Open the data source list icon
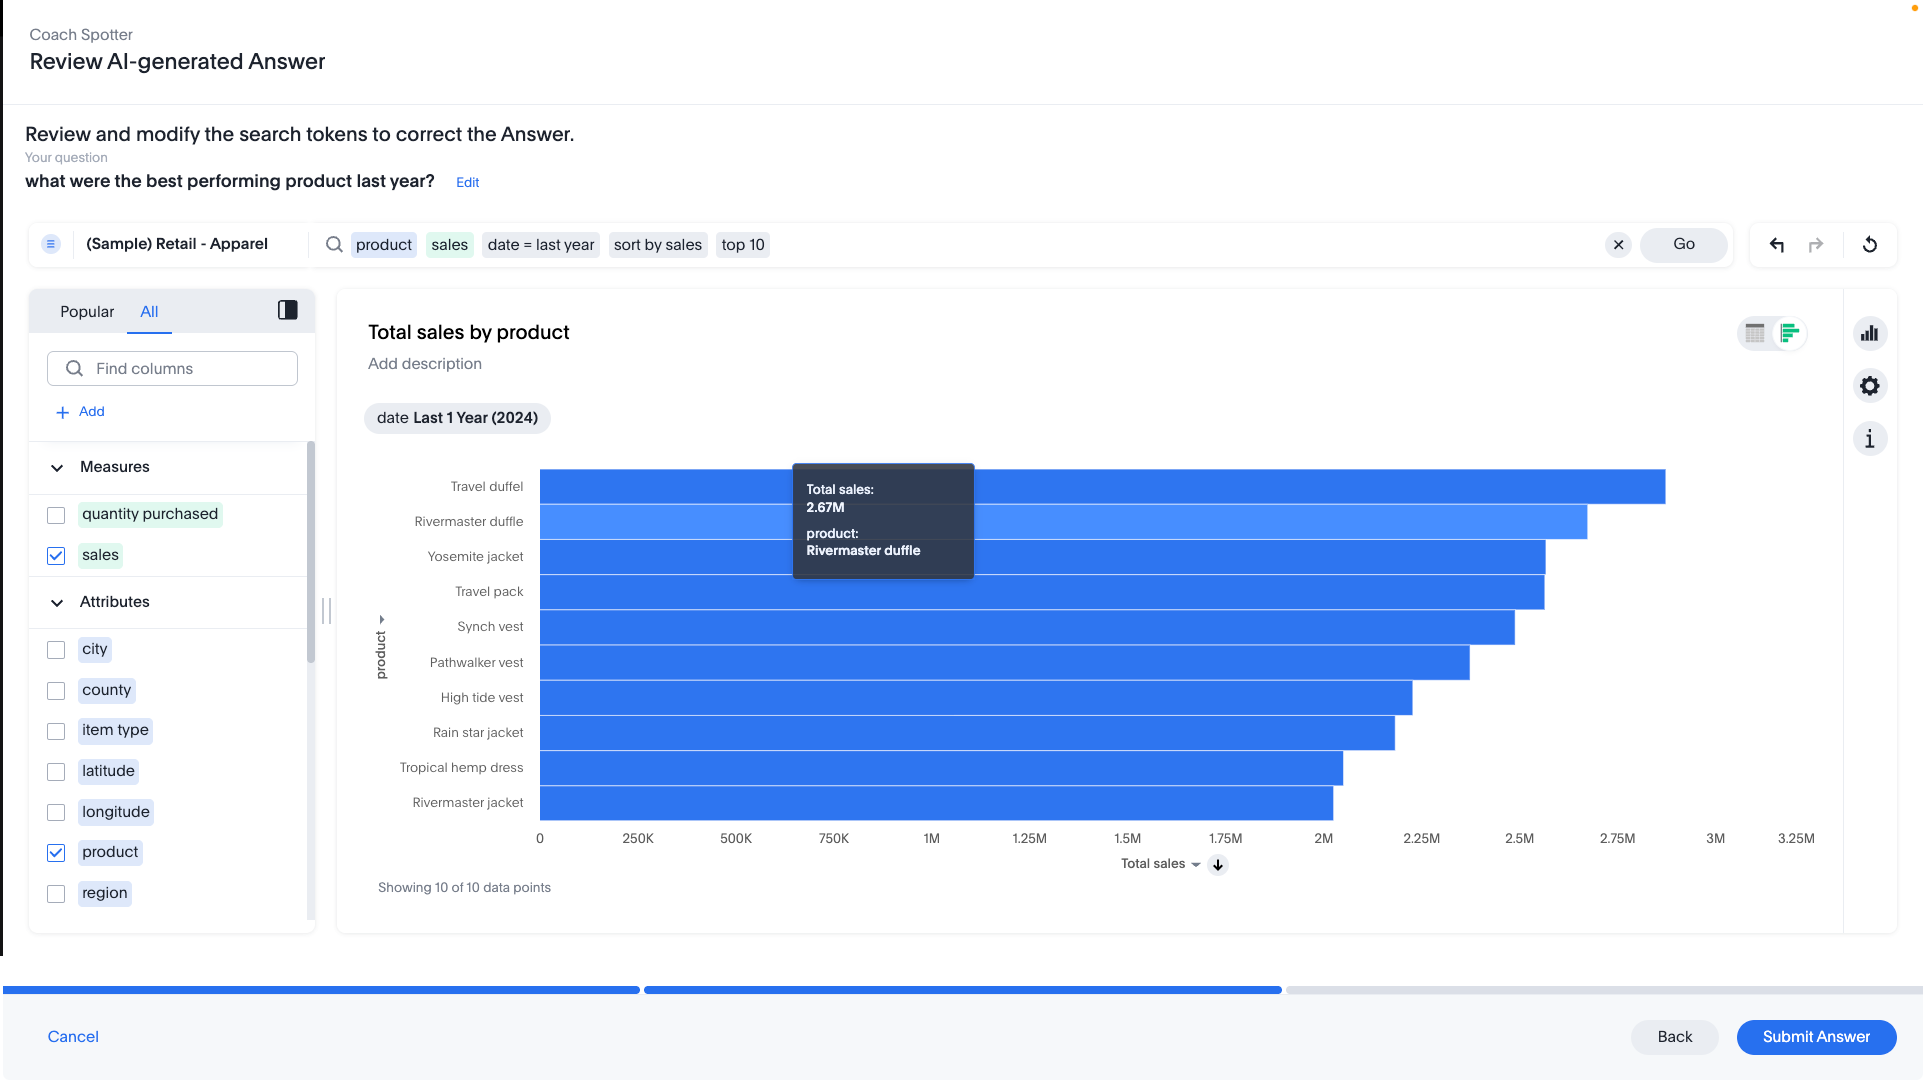This screenshot has height=1080, width=1923. point(51,244)
